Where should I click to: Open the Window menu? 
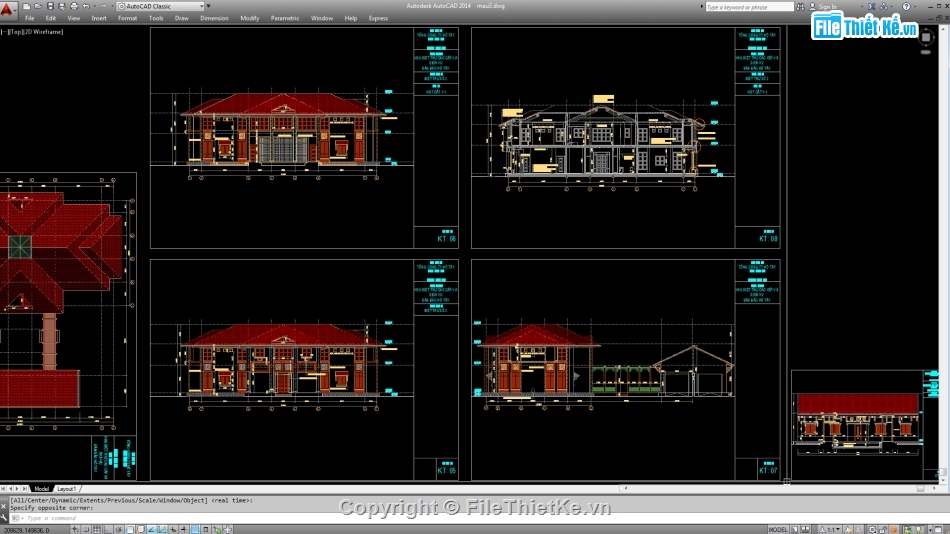tap(322, 18)
